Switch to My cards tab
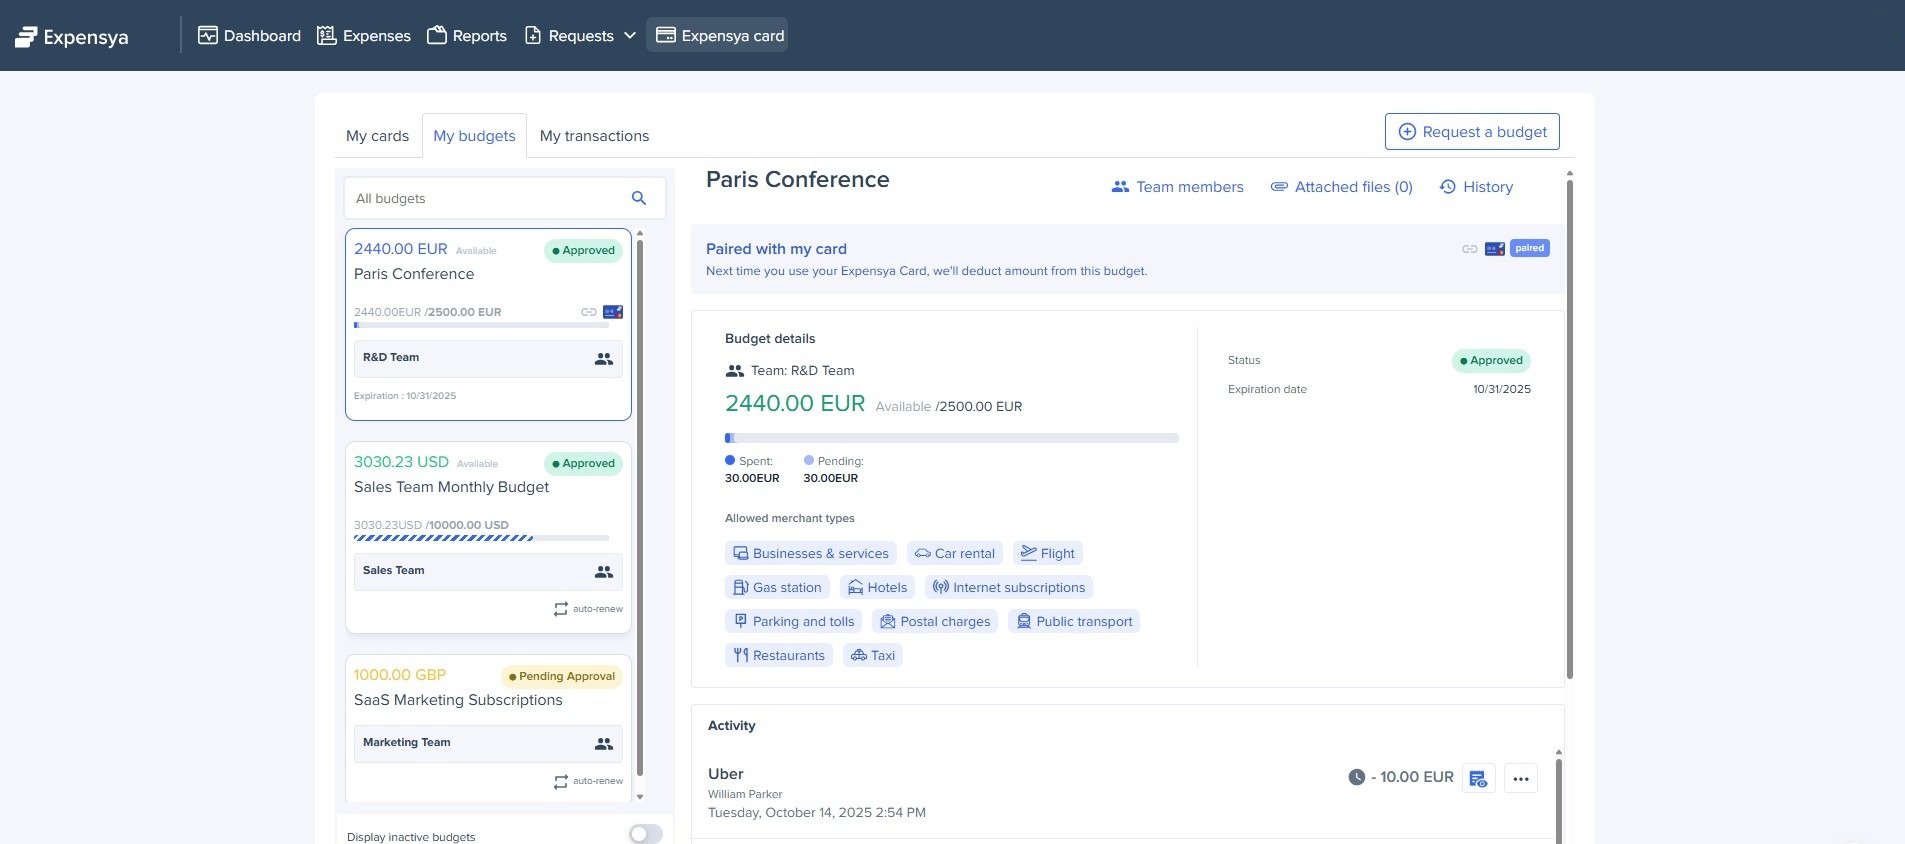The width and height of the screenshot is (1905, 844). [377, 136]
